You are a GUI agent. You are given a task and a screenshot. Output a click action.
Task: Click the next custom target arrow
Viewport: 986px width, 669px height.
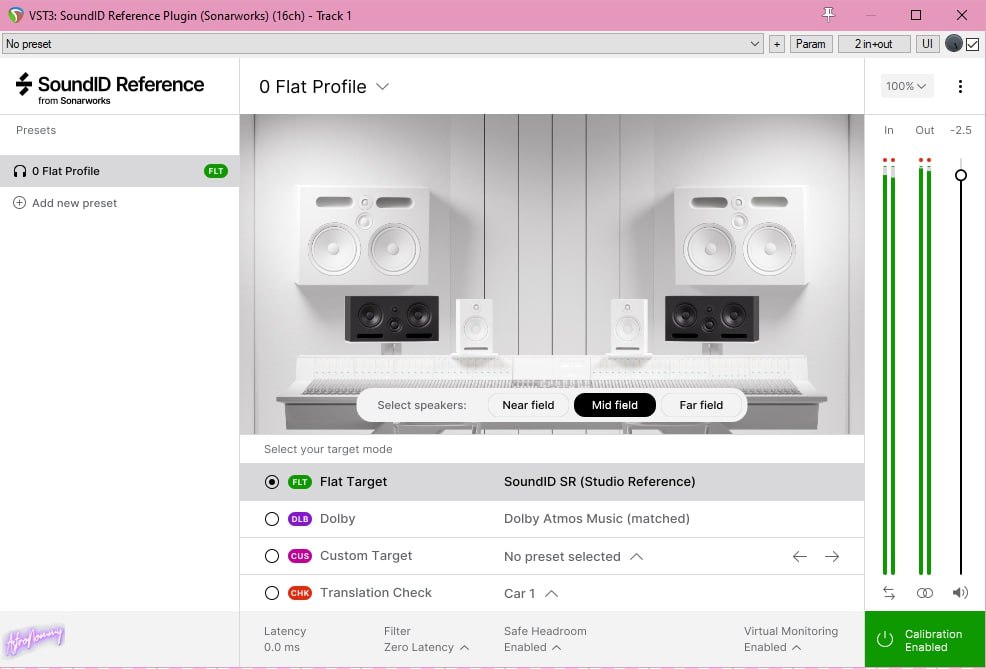click(832, 556)
